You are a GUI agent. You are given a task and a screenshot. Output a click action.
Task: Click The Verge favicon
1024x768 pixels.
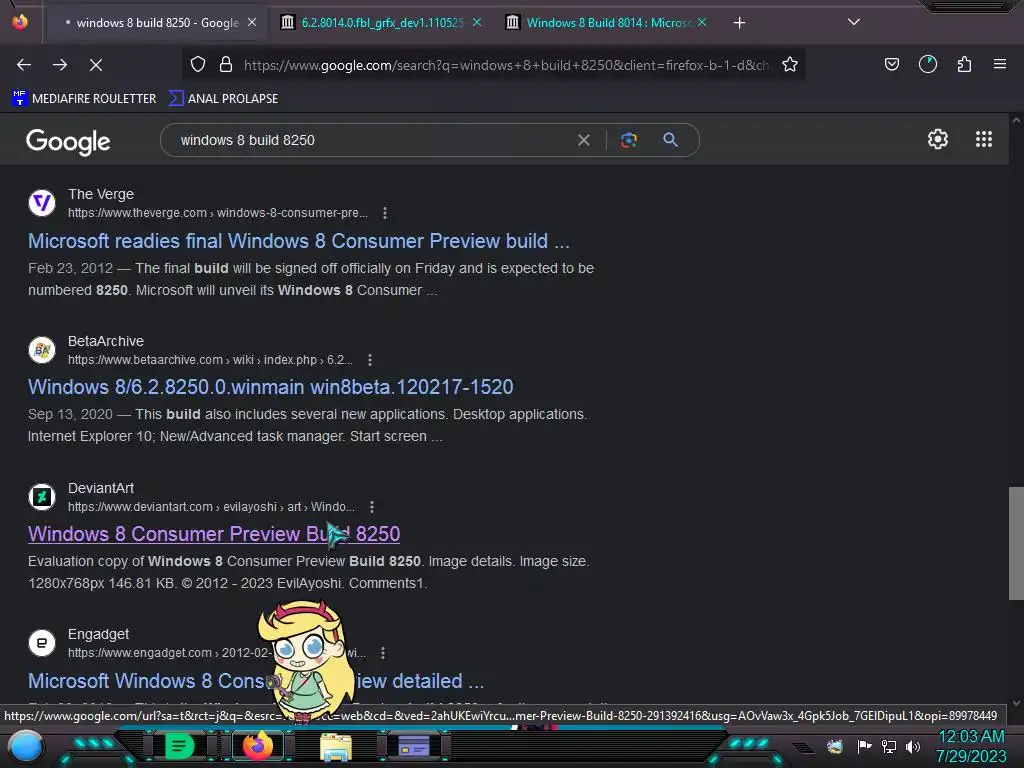click(42, 202)
